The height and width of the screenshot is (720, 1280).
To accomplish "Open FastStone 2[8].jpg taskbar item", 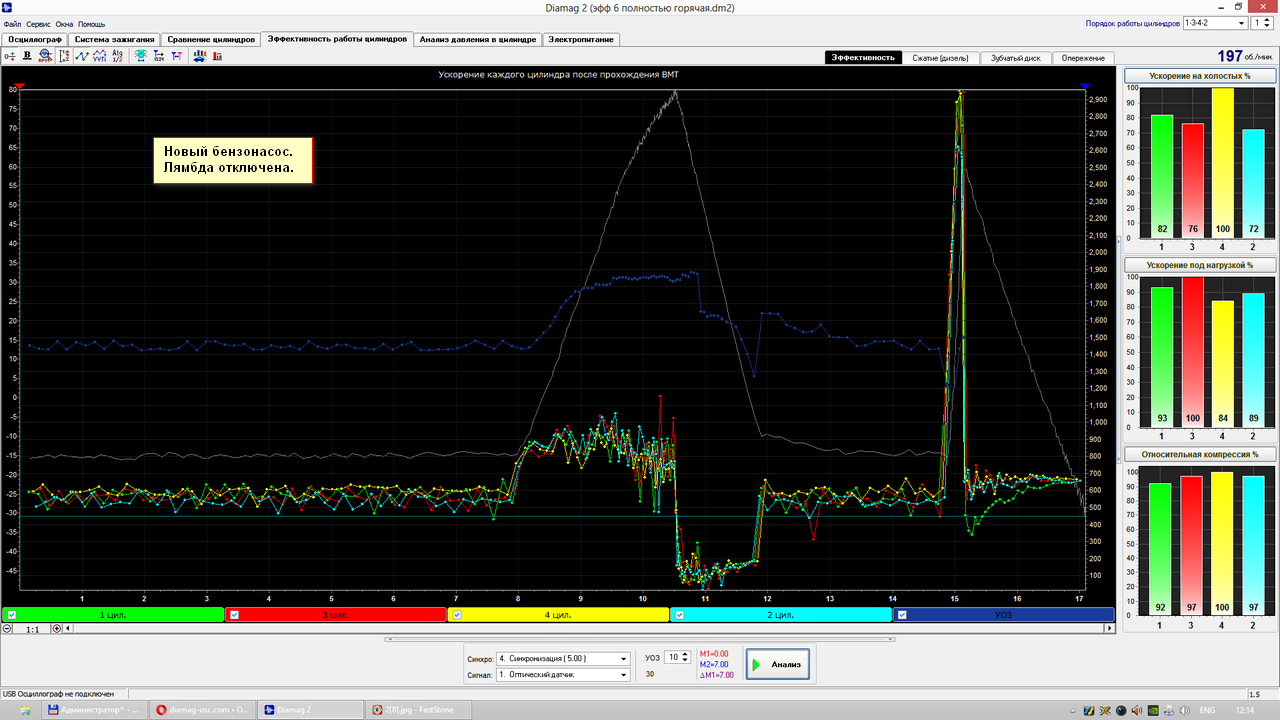I will (x=418, y=710).
